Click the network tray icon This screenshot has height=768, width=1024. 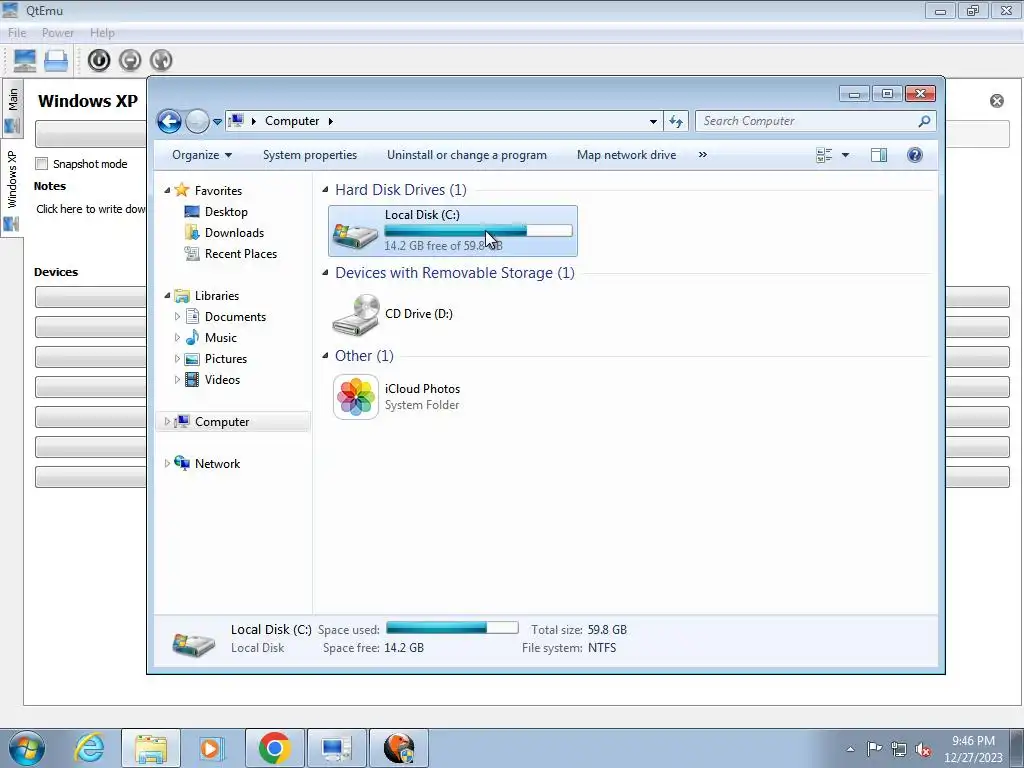coord(899,749)
